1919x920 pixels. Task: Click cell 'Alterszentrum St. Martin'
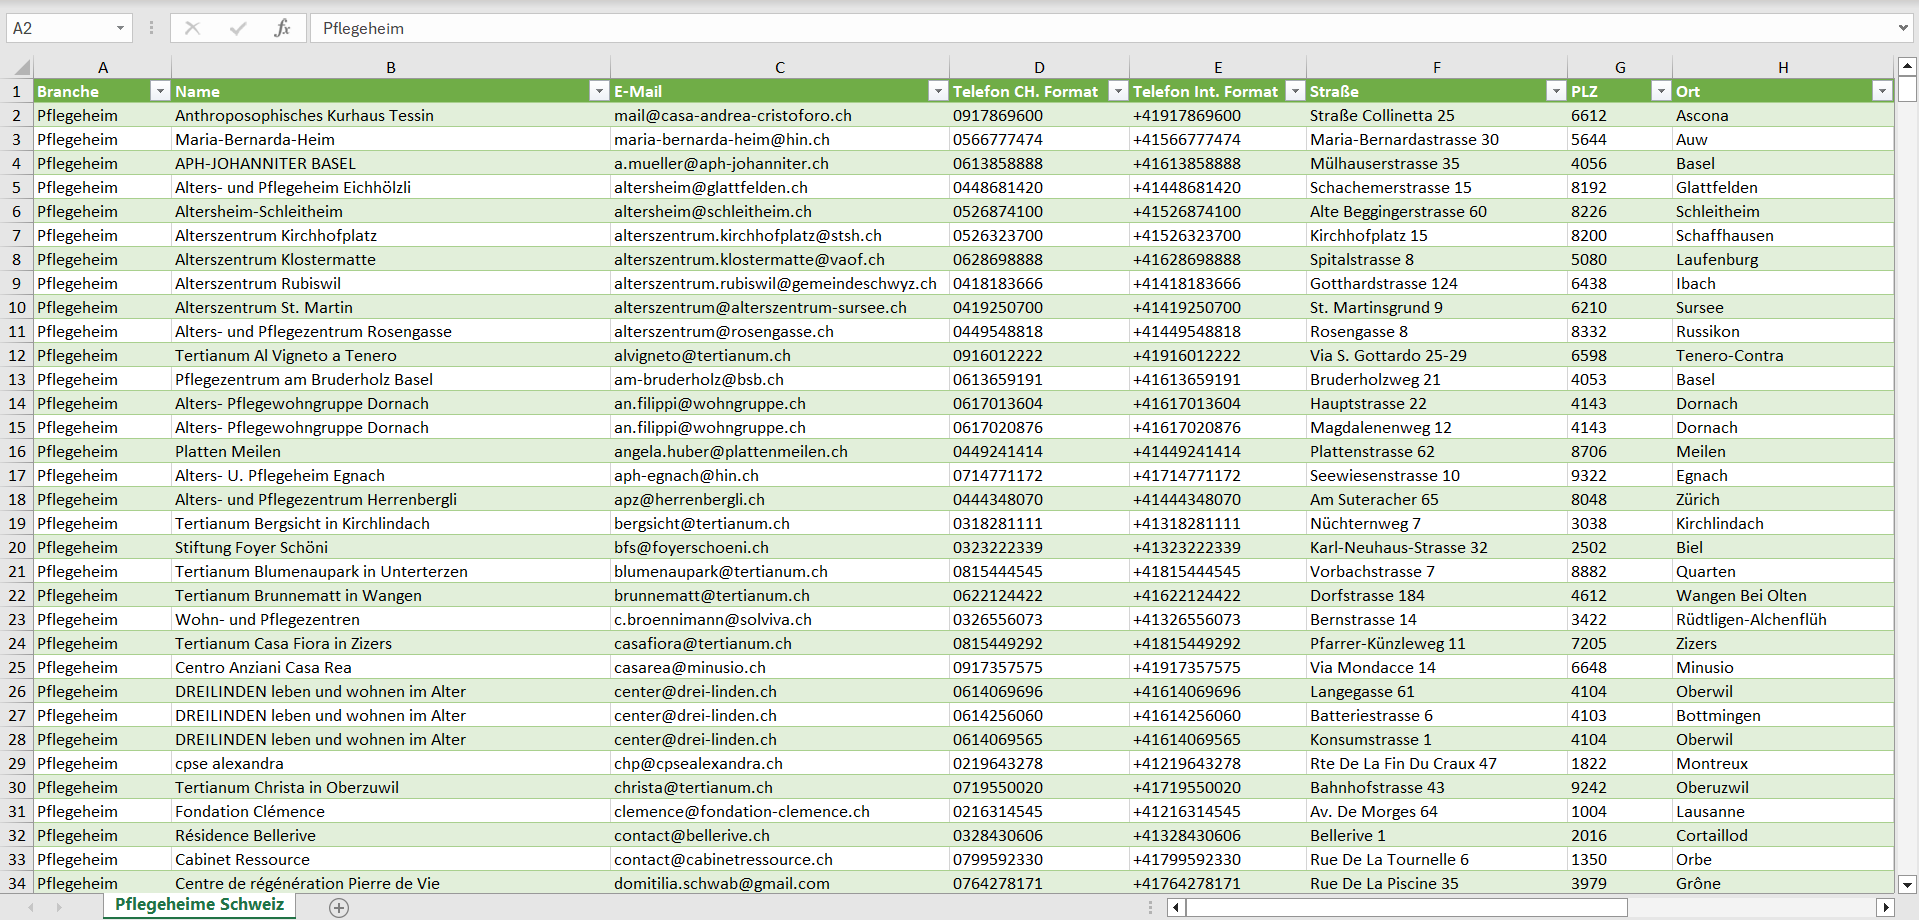click(x=391, y=307)
